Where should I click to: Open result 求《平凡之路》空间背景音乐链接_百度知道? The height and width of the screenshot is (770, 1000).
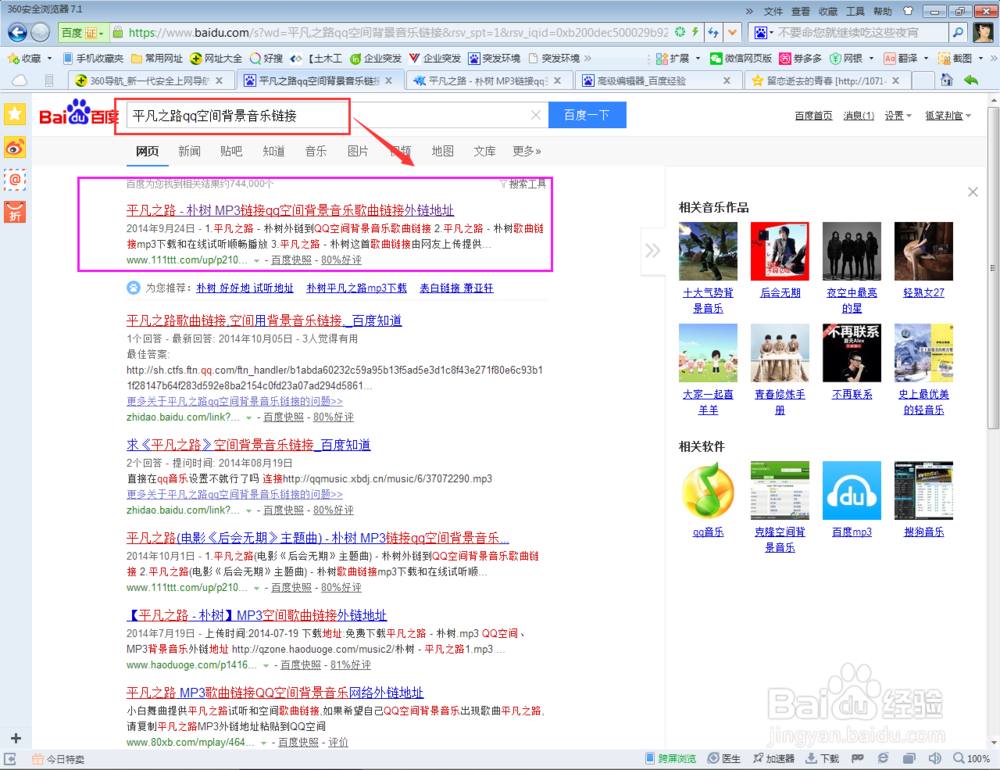tap(248, 445)
